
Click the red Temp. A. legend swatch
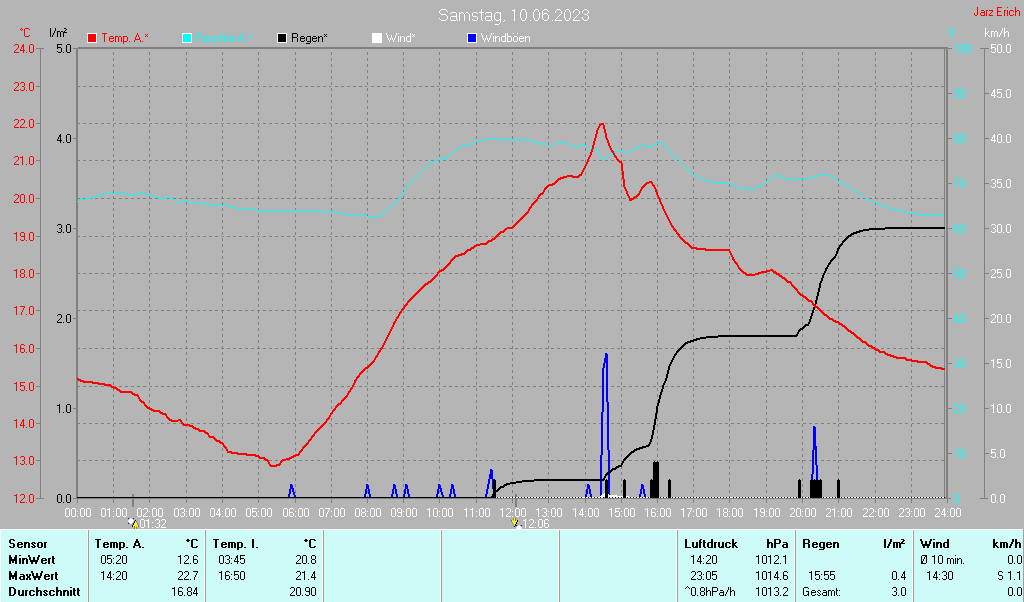[92, 39]
